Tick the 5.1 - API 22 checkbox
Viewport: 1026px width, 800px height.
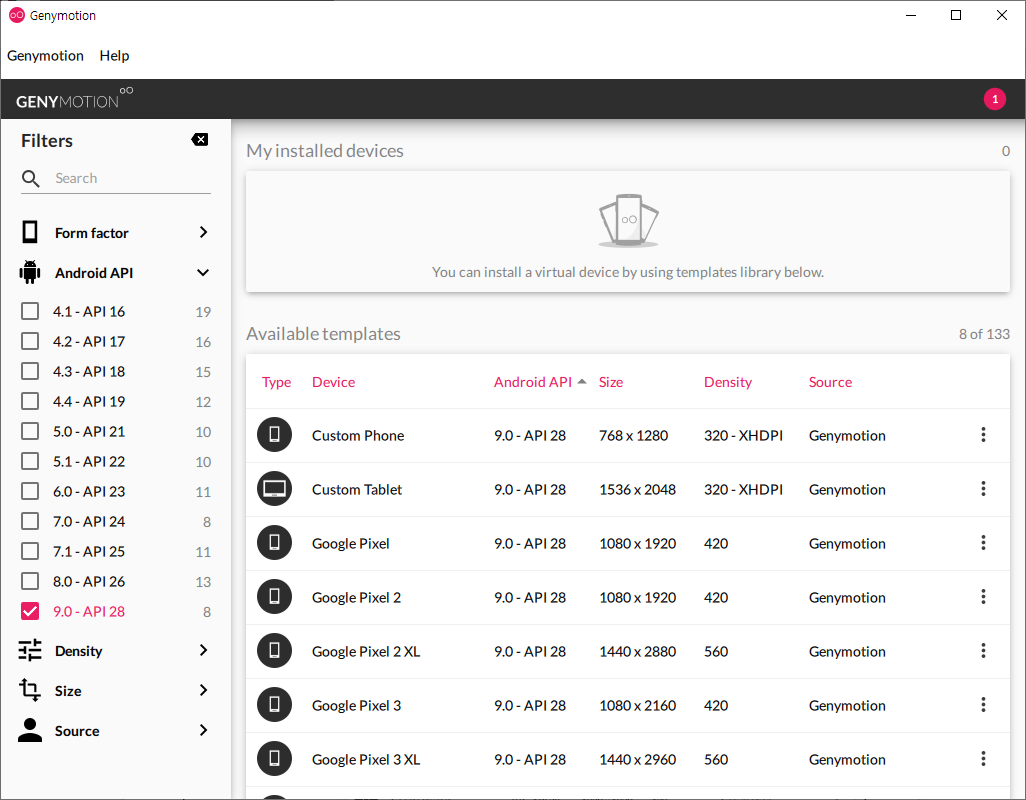pos(30,461)
